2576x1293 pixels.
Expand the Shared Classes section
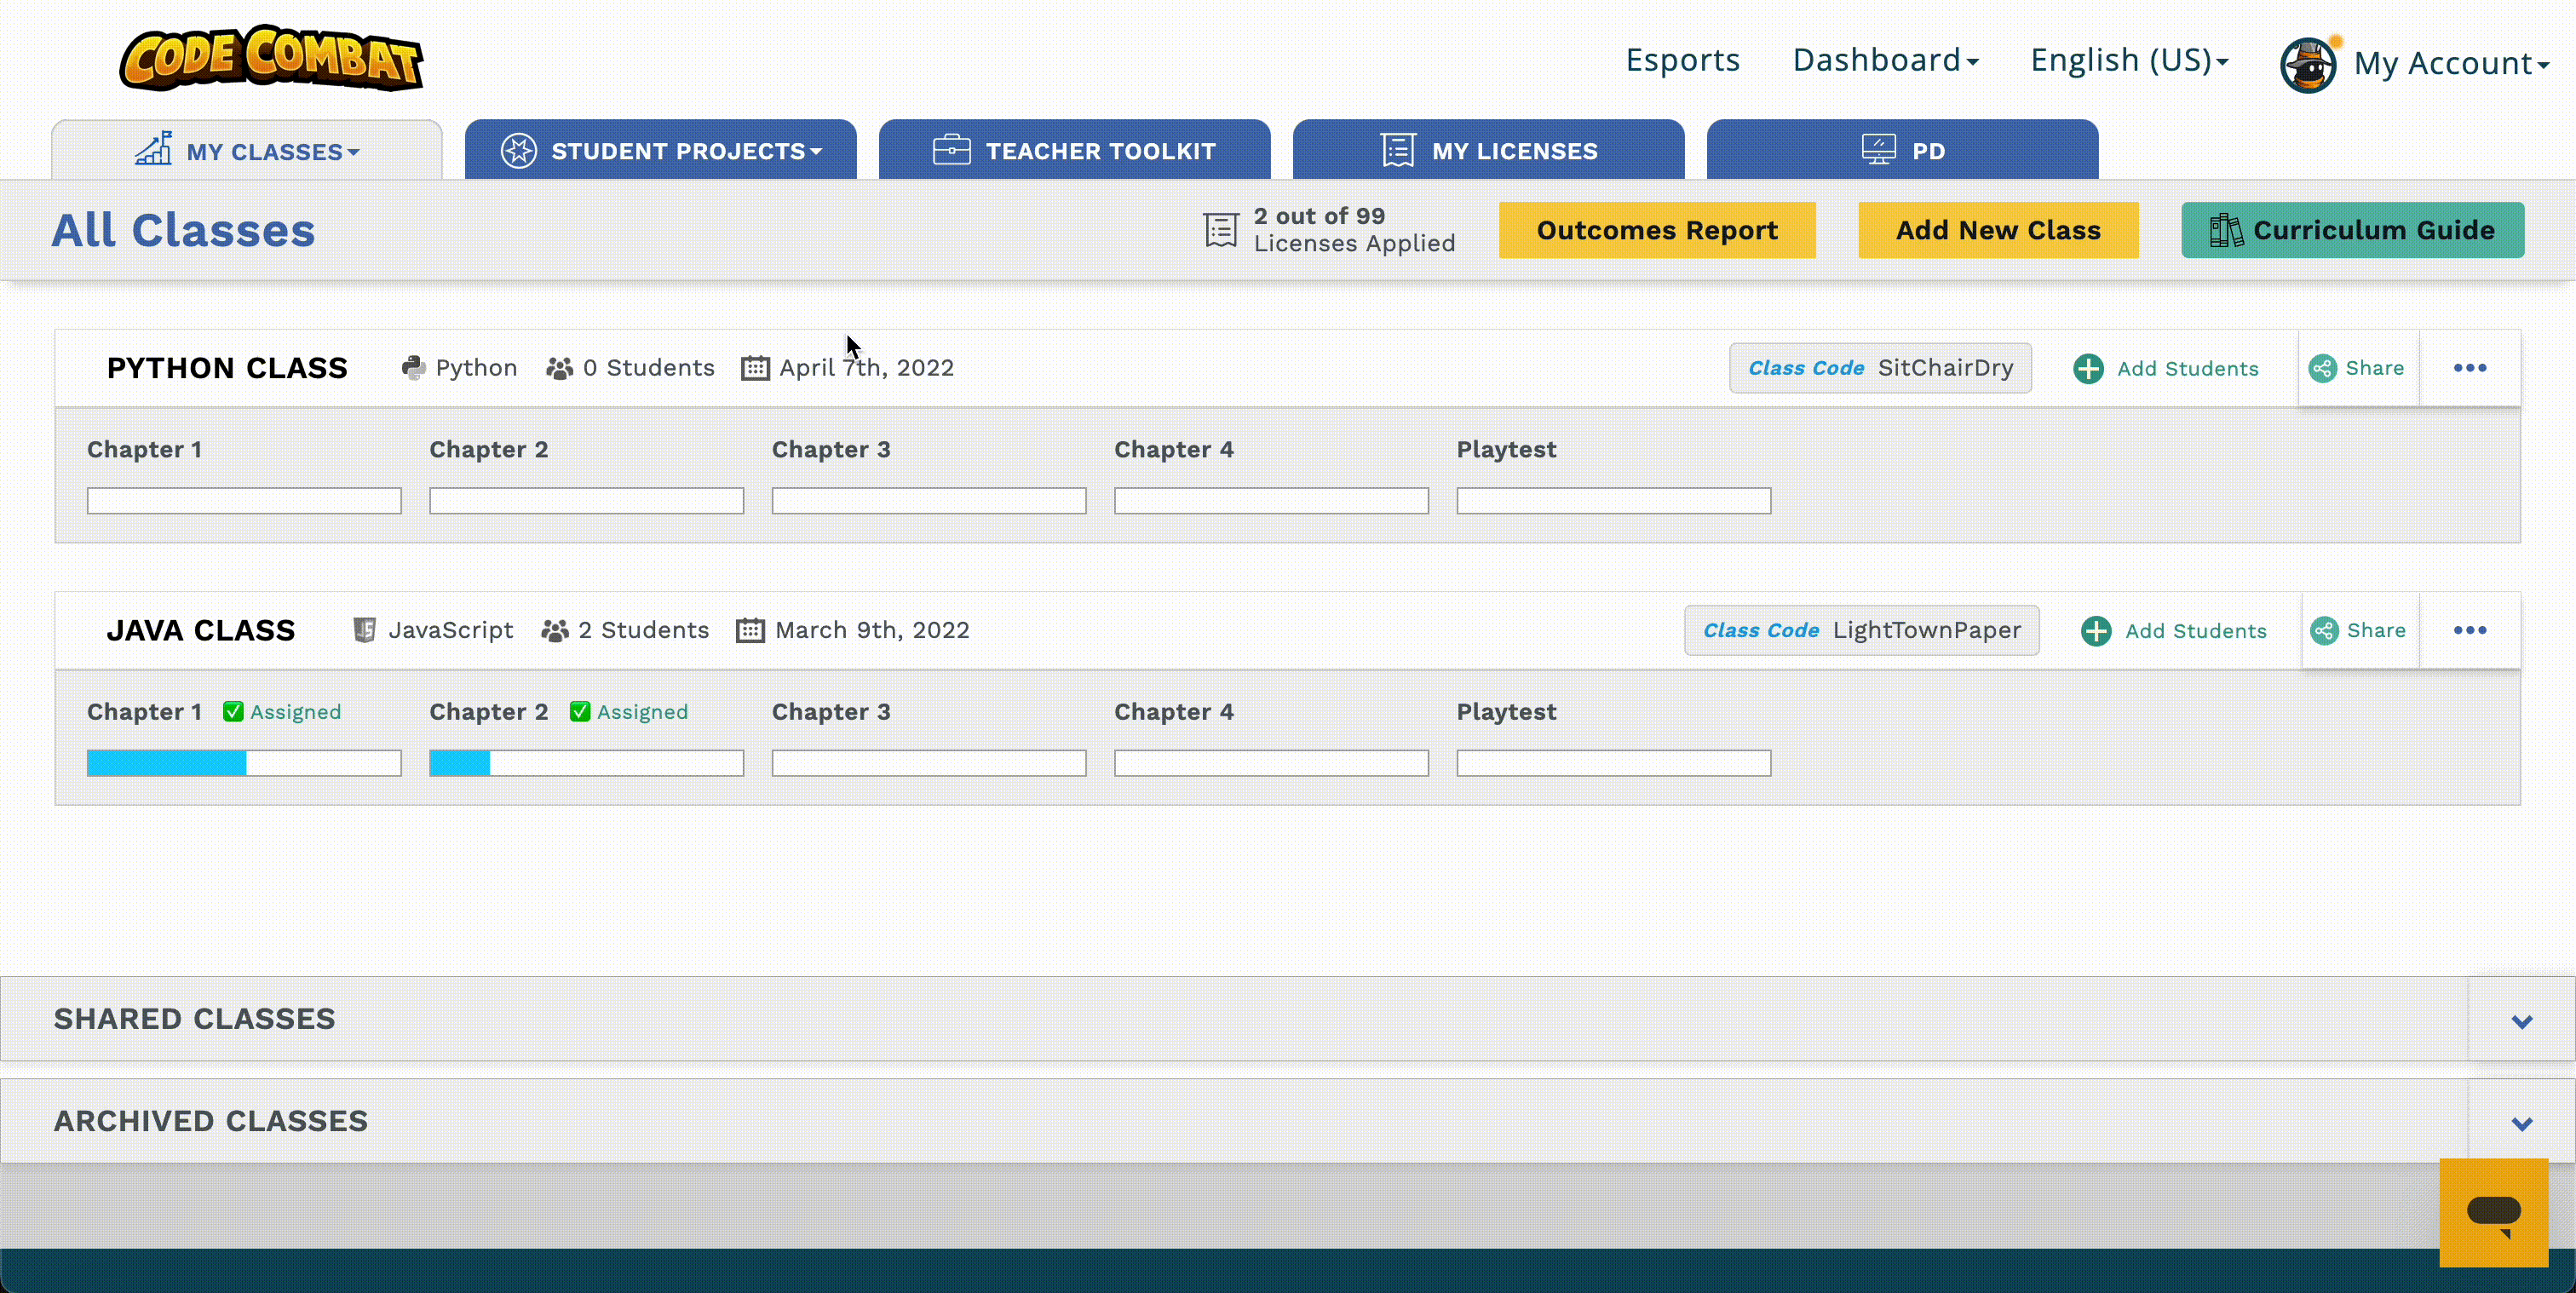pos(2521,1021)
